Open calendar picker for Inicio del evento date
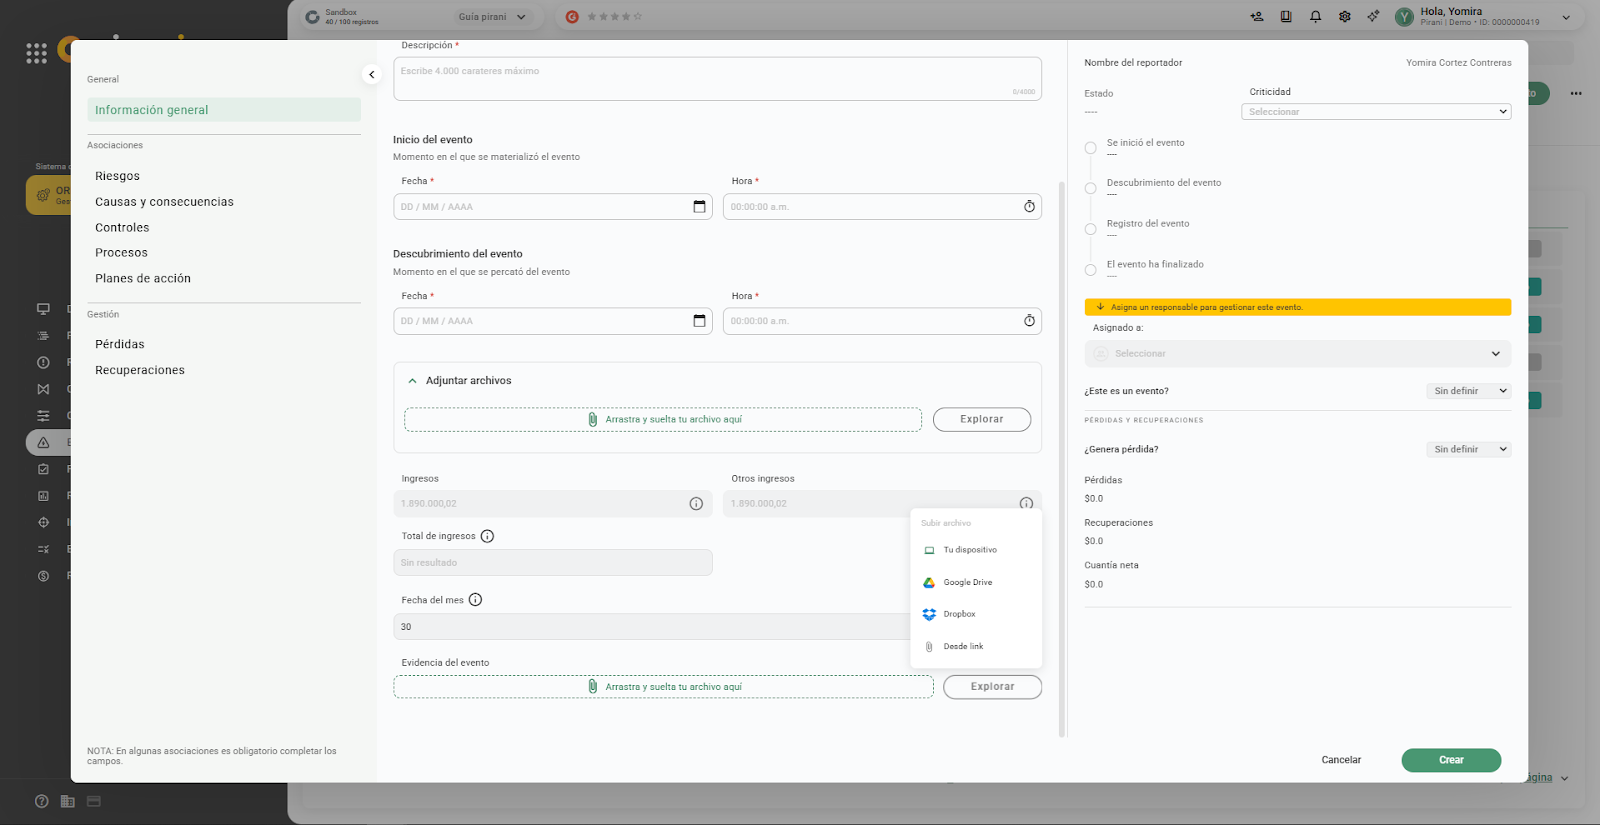 coord(699,207)
